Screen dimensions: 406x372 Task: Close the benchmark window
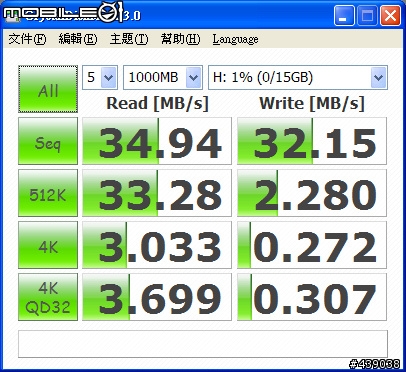coord(391,15)
